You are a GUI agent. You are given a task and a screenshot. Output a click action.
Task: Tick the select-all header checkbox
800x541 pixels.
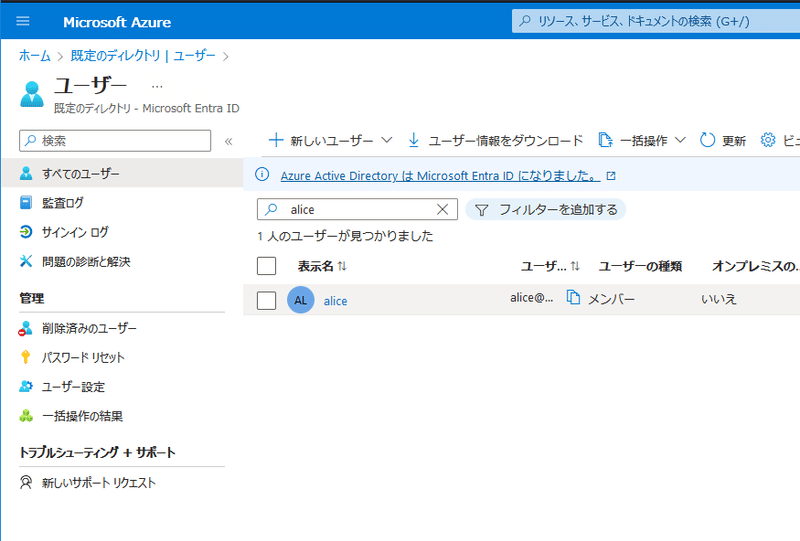(x=266, y=266)
